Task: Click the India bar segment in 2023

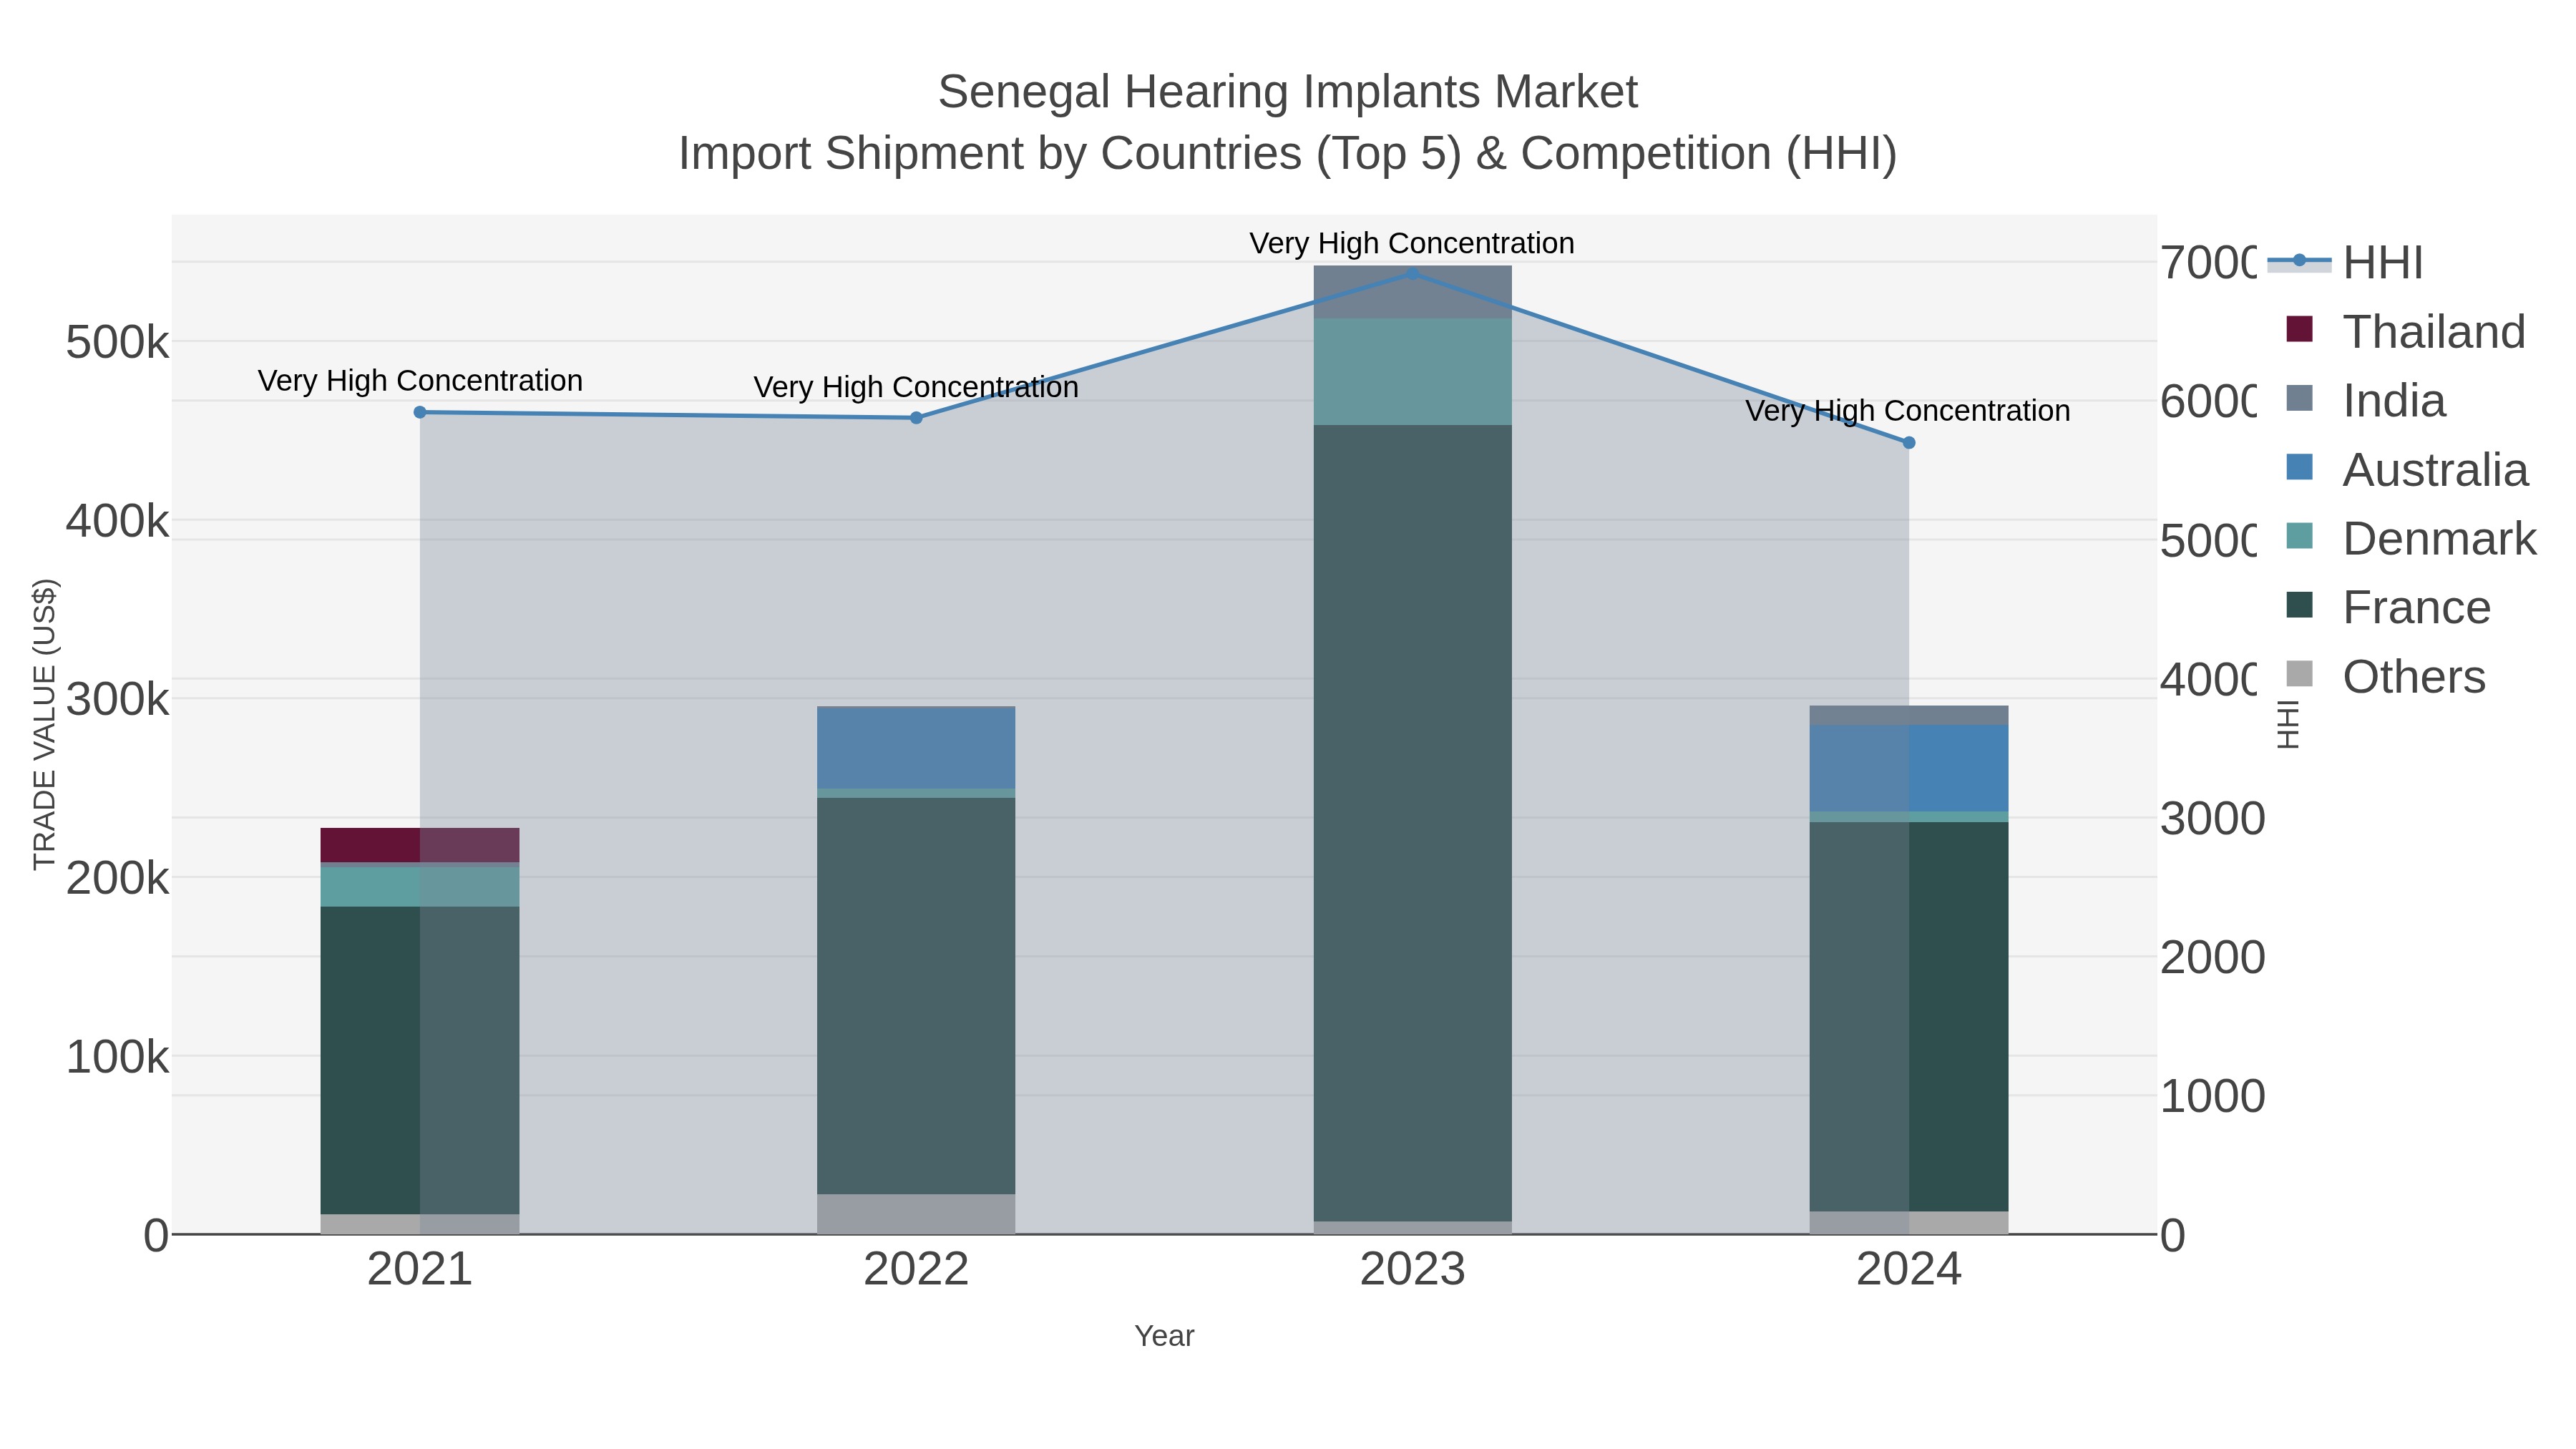Action: coord(1412,292)
